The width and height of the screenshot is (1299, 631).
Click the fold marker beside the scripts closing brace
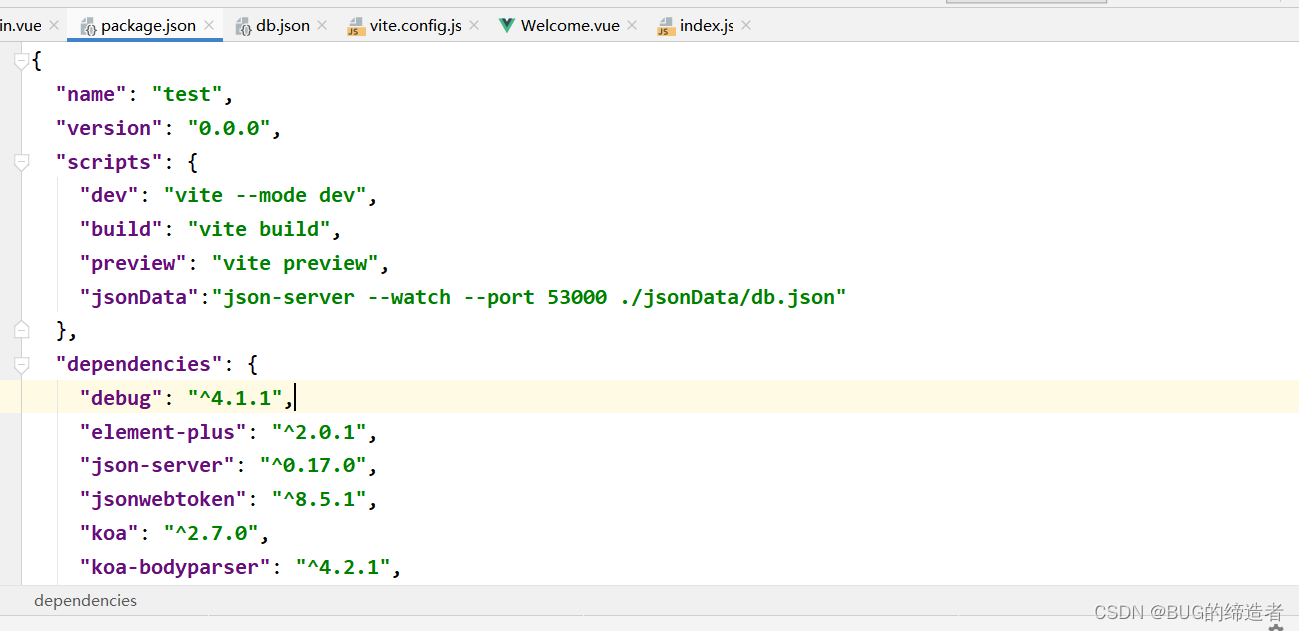click(x=21, y=329)
